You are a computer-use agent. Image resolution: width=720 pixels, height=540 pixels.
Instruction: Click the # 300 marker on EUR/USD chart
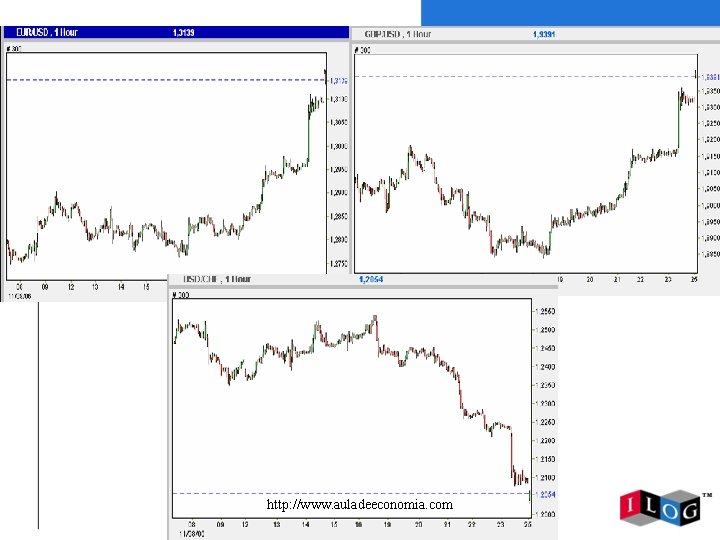coord(14,48)
